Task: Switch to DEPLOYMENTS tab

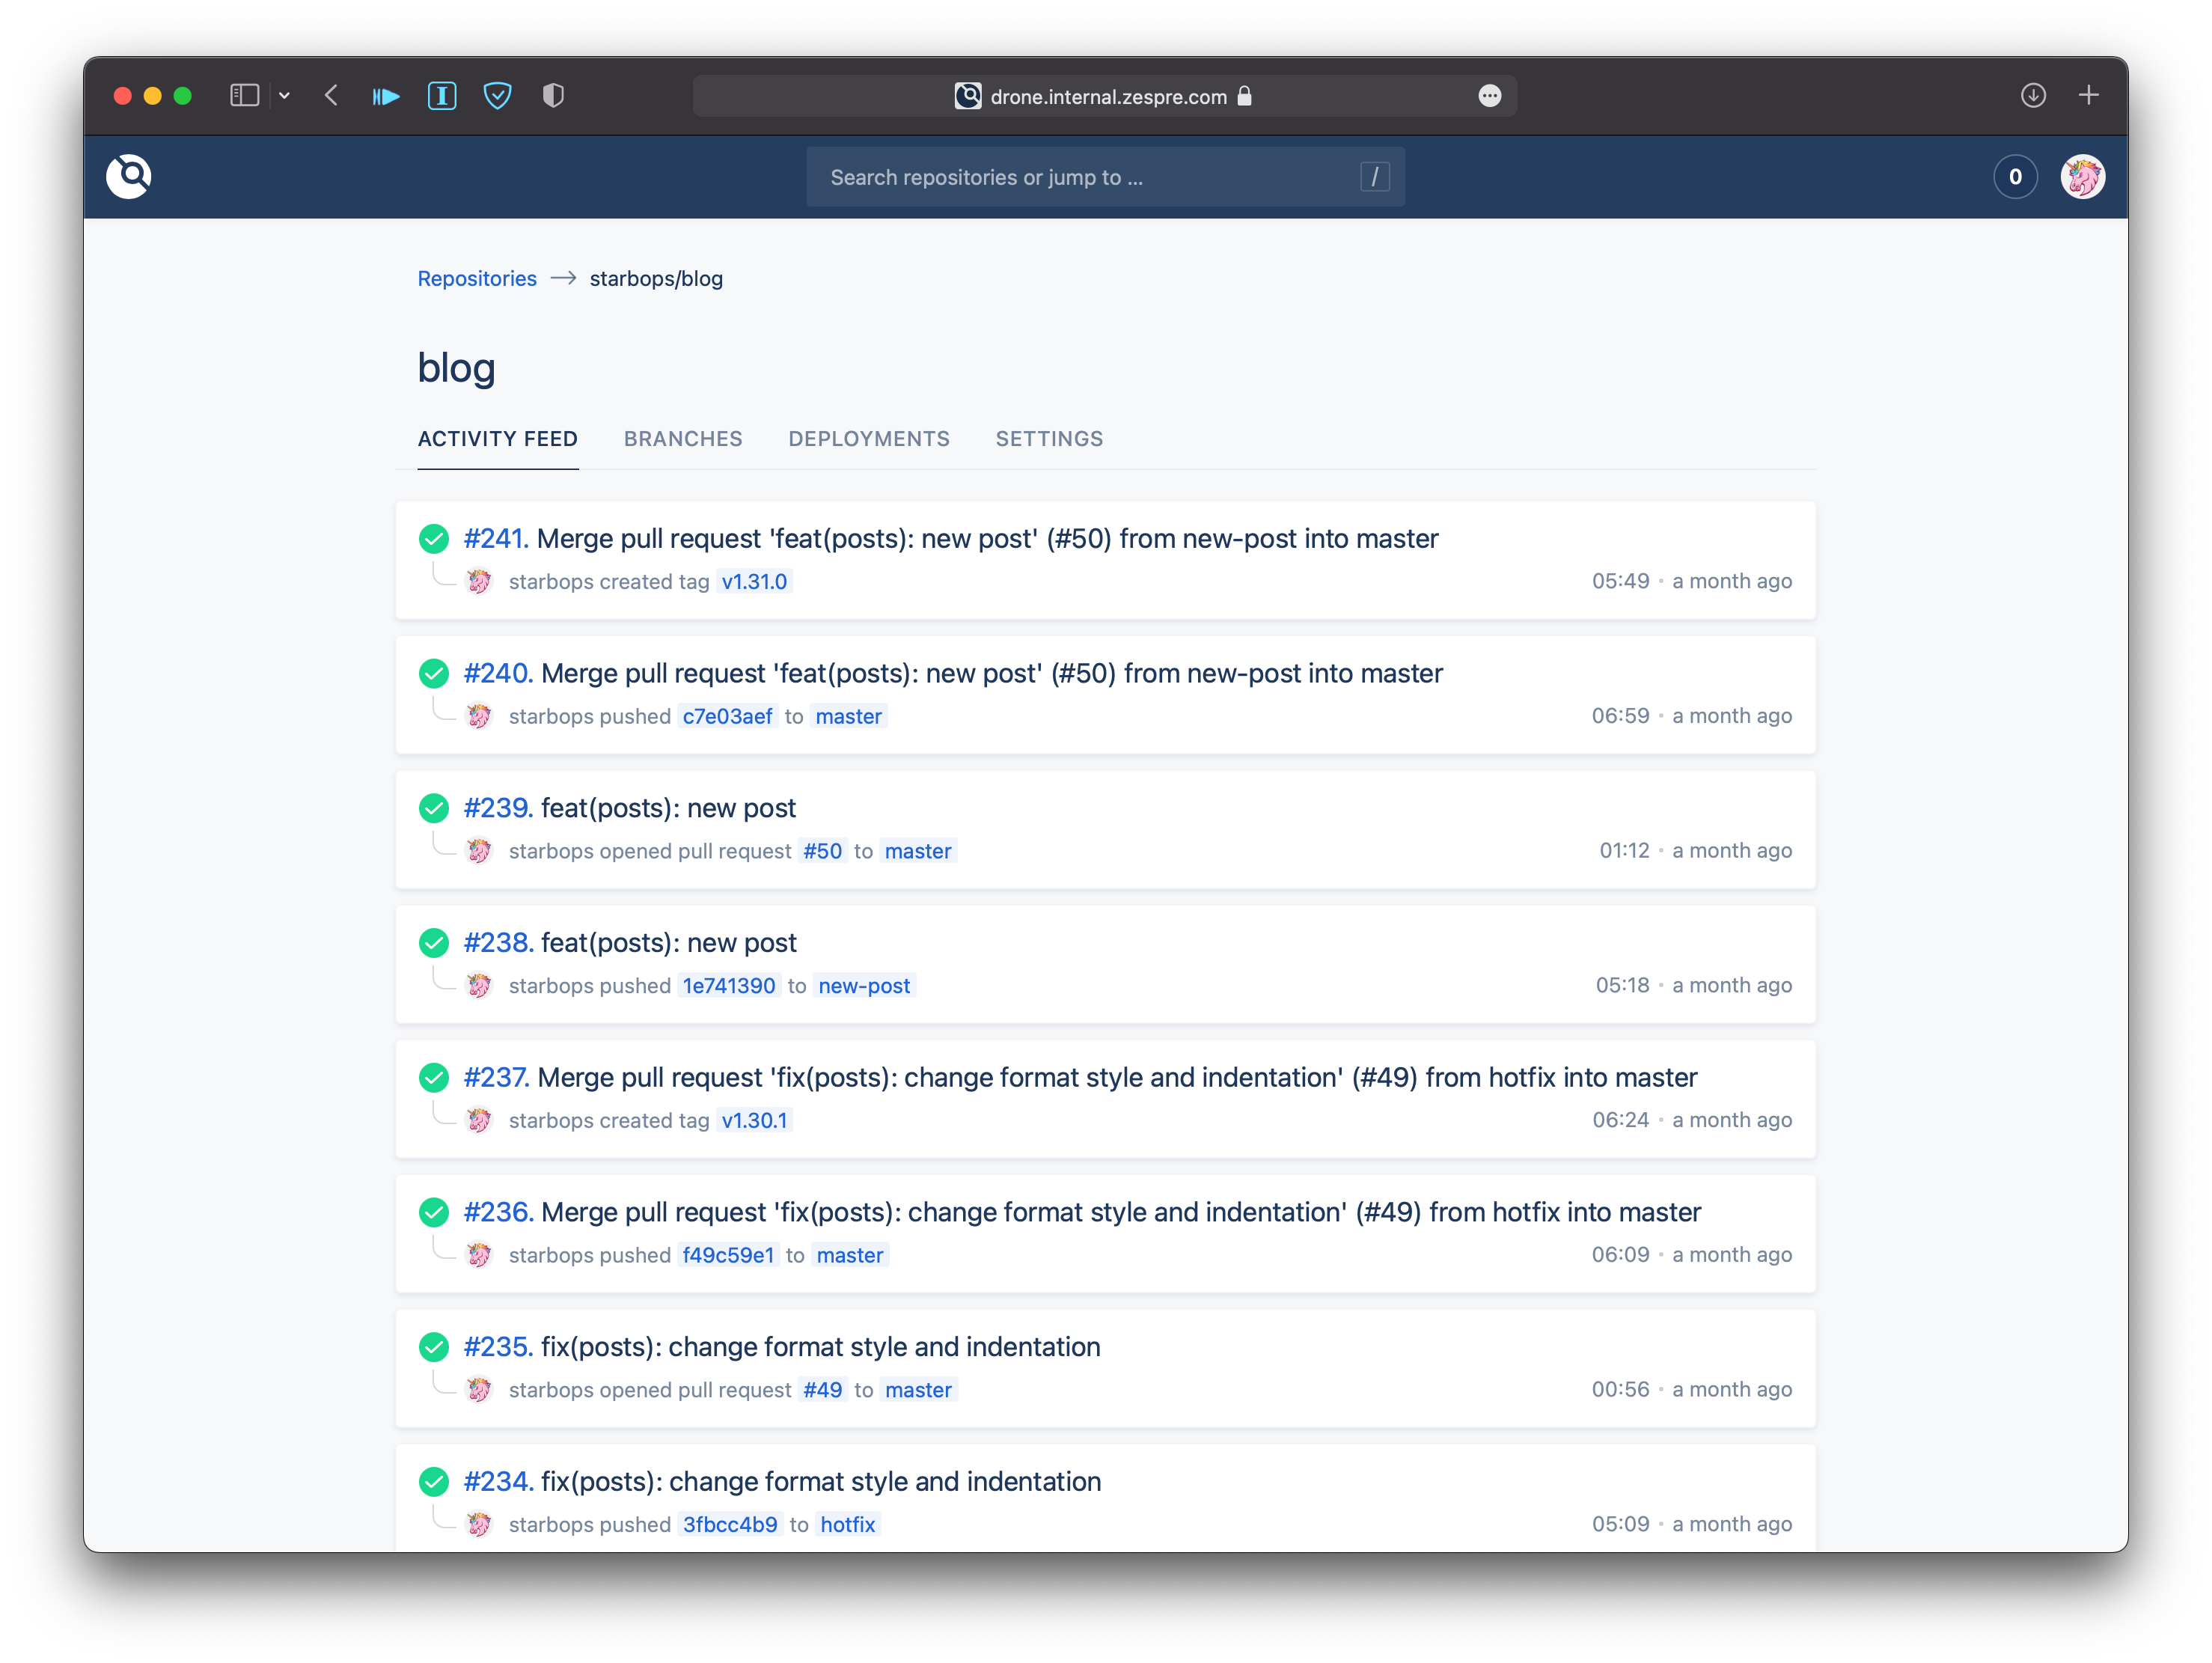Action: 868,439
